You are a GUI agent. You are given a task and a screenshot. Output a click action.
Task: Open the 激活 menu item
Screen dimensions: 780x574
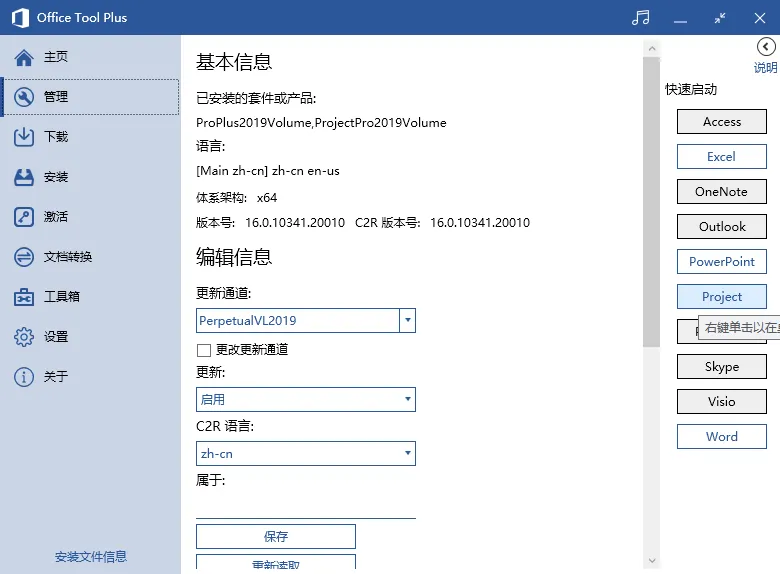[x=91, y=217]
